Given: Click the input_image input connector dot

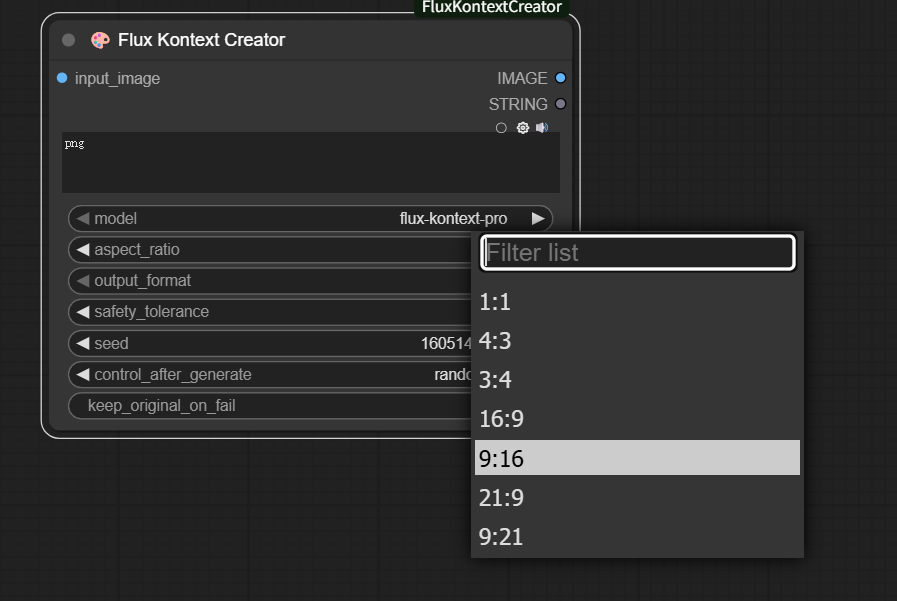Looking at the screenshot, I should 62,78.
